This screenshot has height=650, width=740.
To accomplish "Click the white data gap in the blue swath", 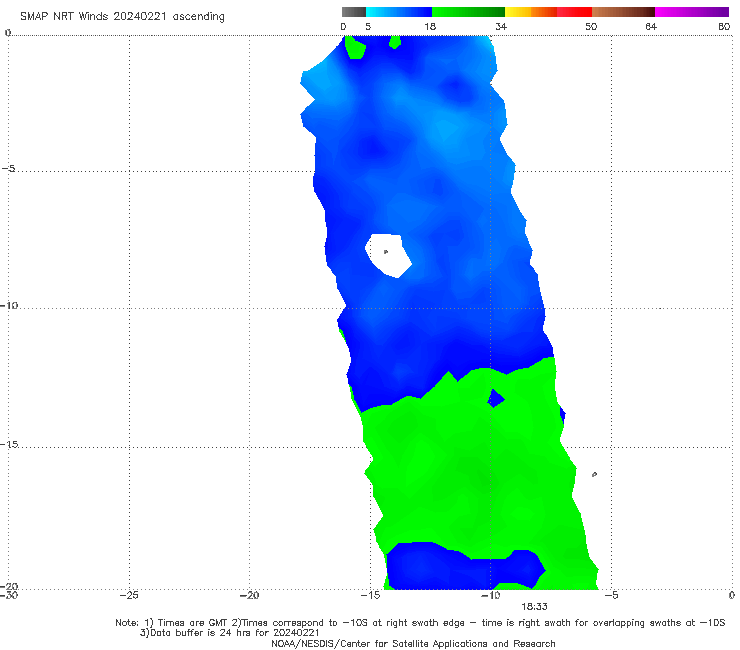I will (388, 255).
